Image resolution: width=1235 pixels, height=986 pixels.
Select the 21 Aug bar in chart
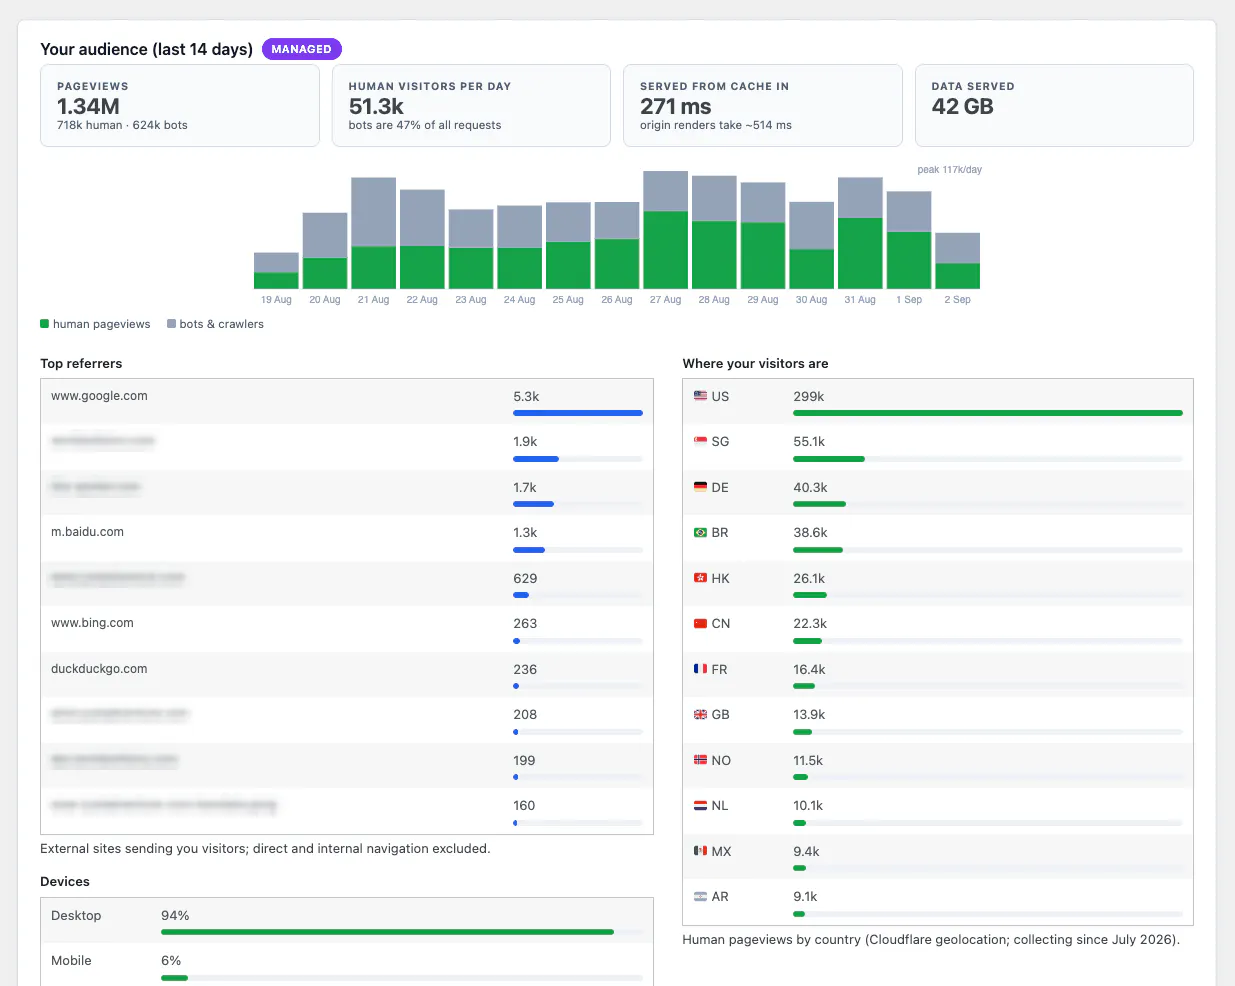coord(374,233)
